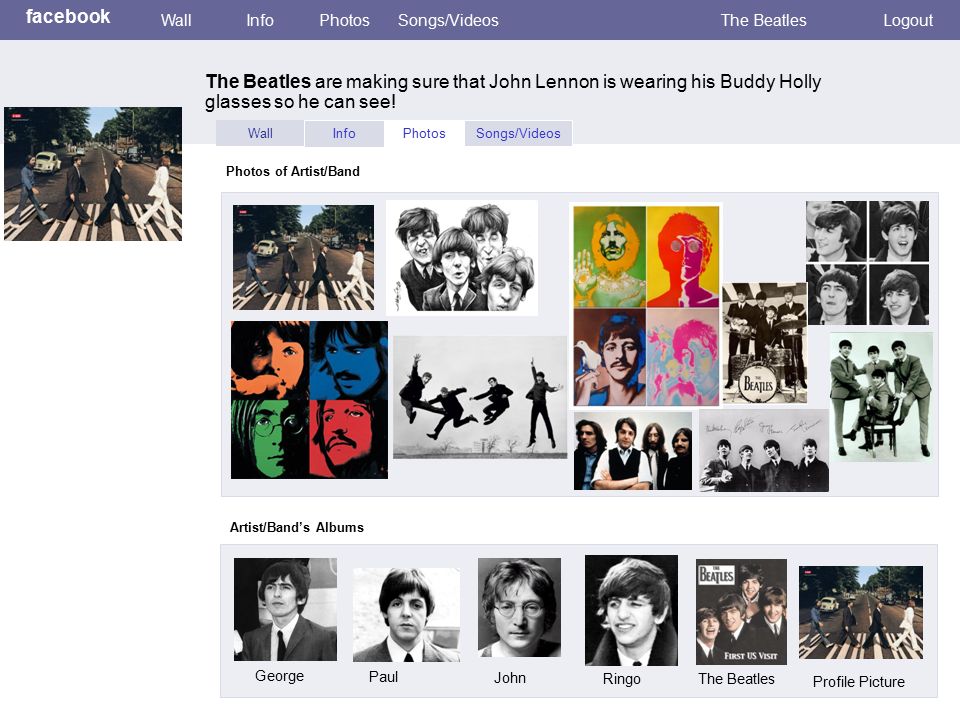Open the Paul album thumbnail
Image resolution: width=960 pixels, height=720 pixels.
pyautogui.click(x=407, y=615)
